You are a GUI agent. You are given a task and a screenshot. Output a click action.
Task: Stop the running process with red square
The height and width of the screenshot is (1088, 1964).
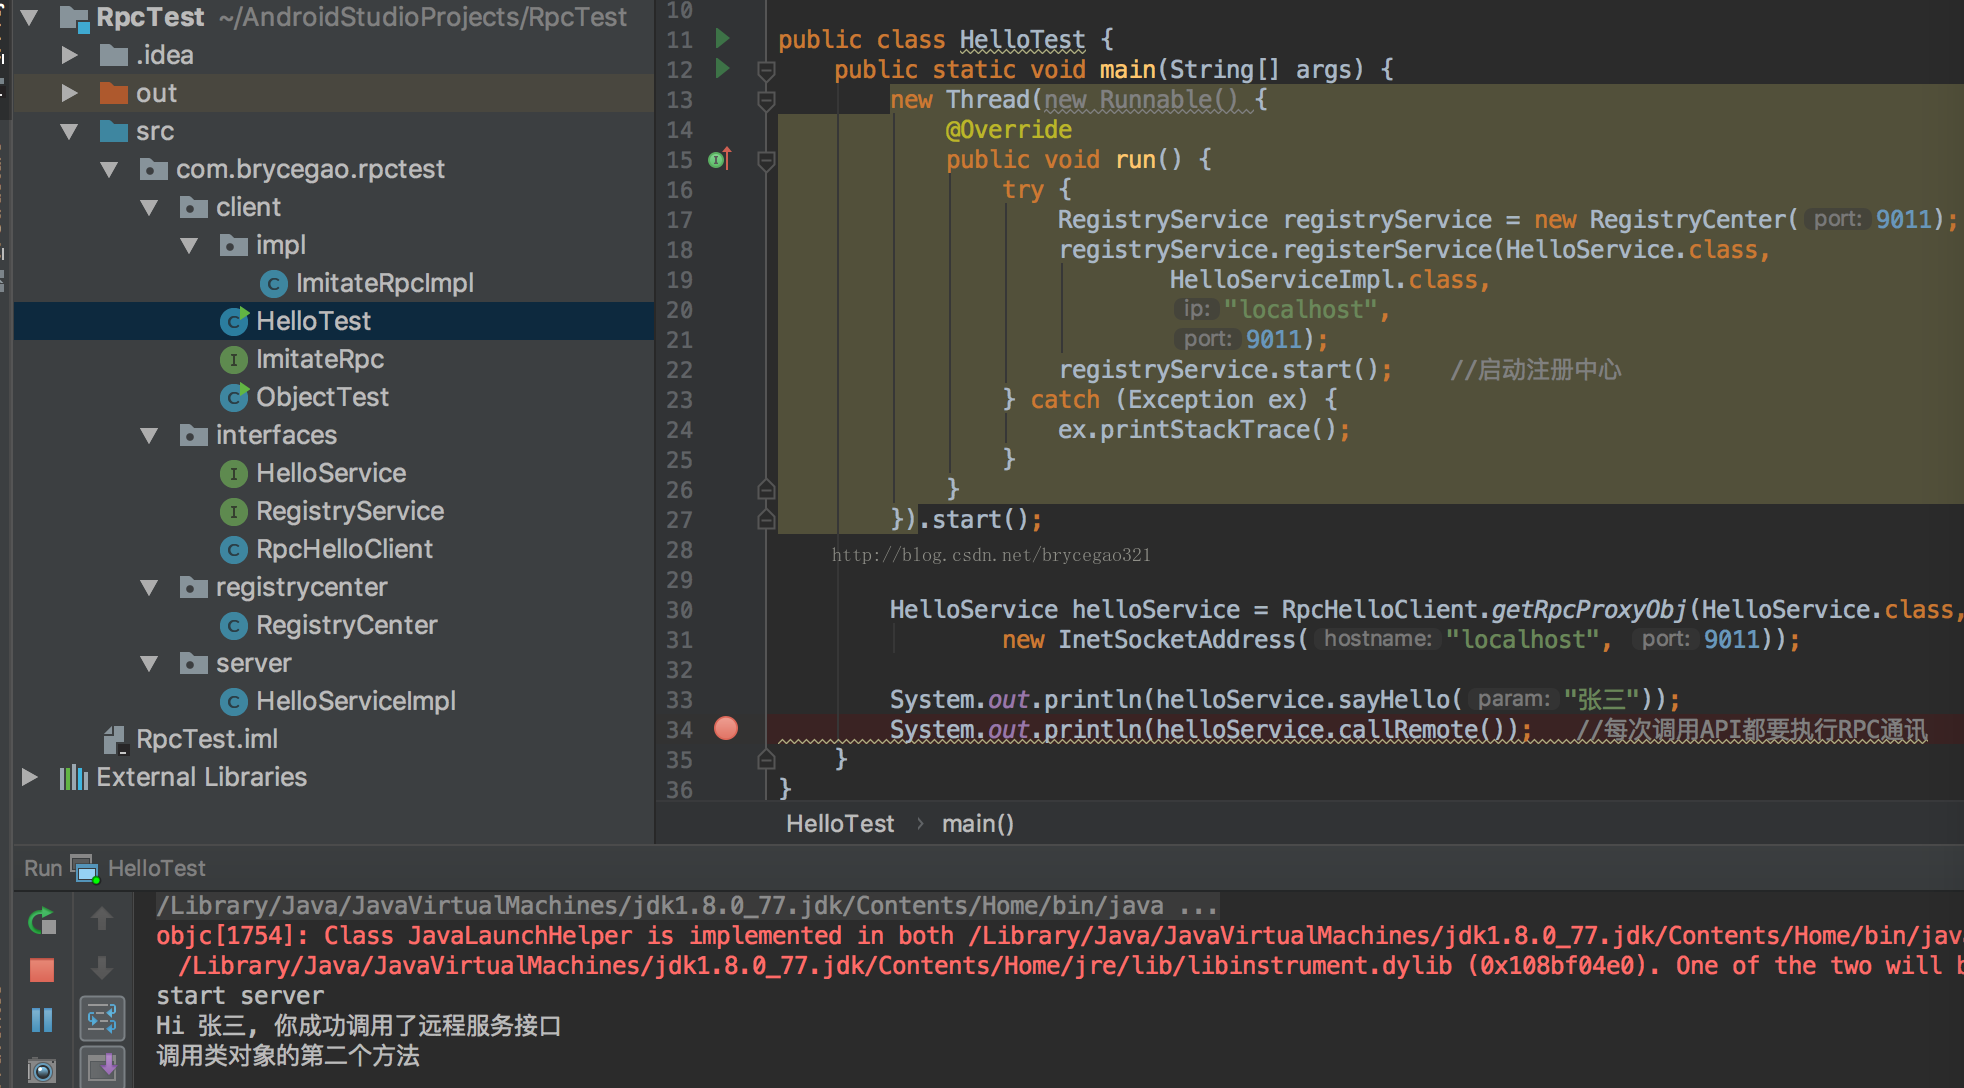tap(42, 970)
